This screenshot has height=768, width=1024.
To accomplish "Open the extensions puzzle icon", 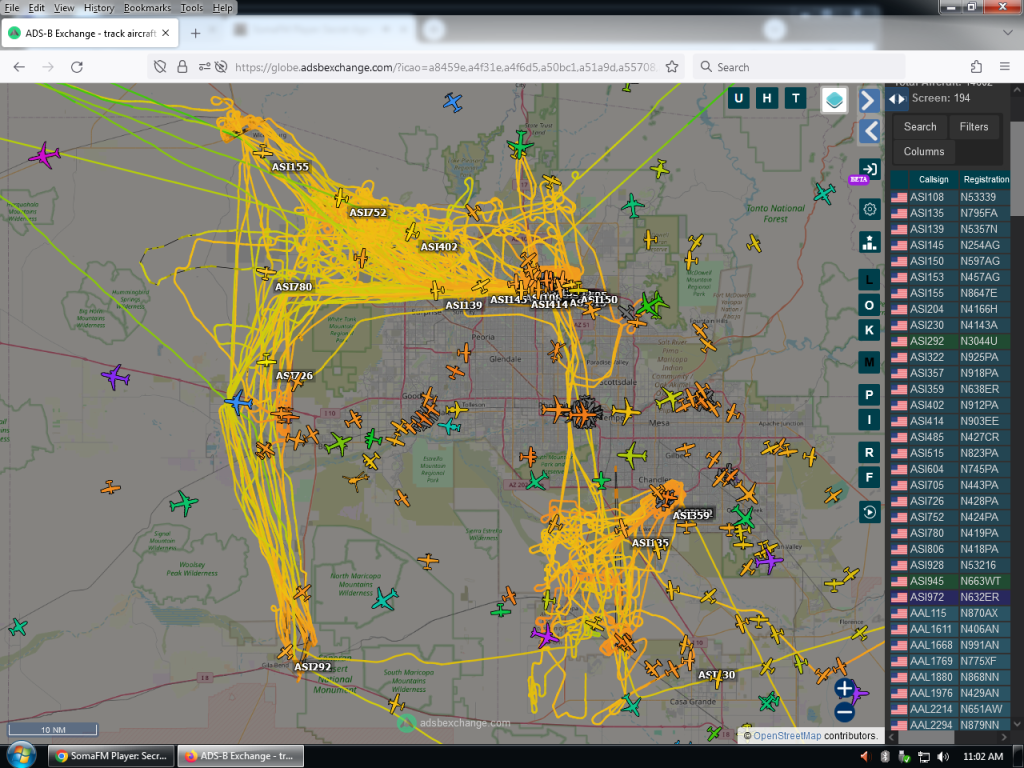I will coord(976,67).
